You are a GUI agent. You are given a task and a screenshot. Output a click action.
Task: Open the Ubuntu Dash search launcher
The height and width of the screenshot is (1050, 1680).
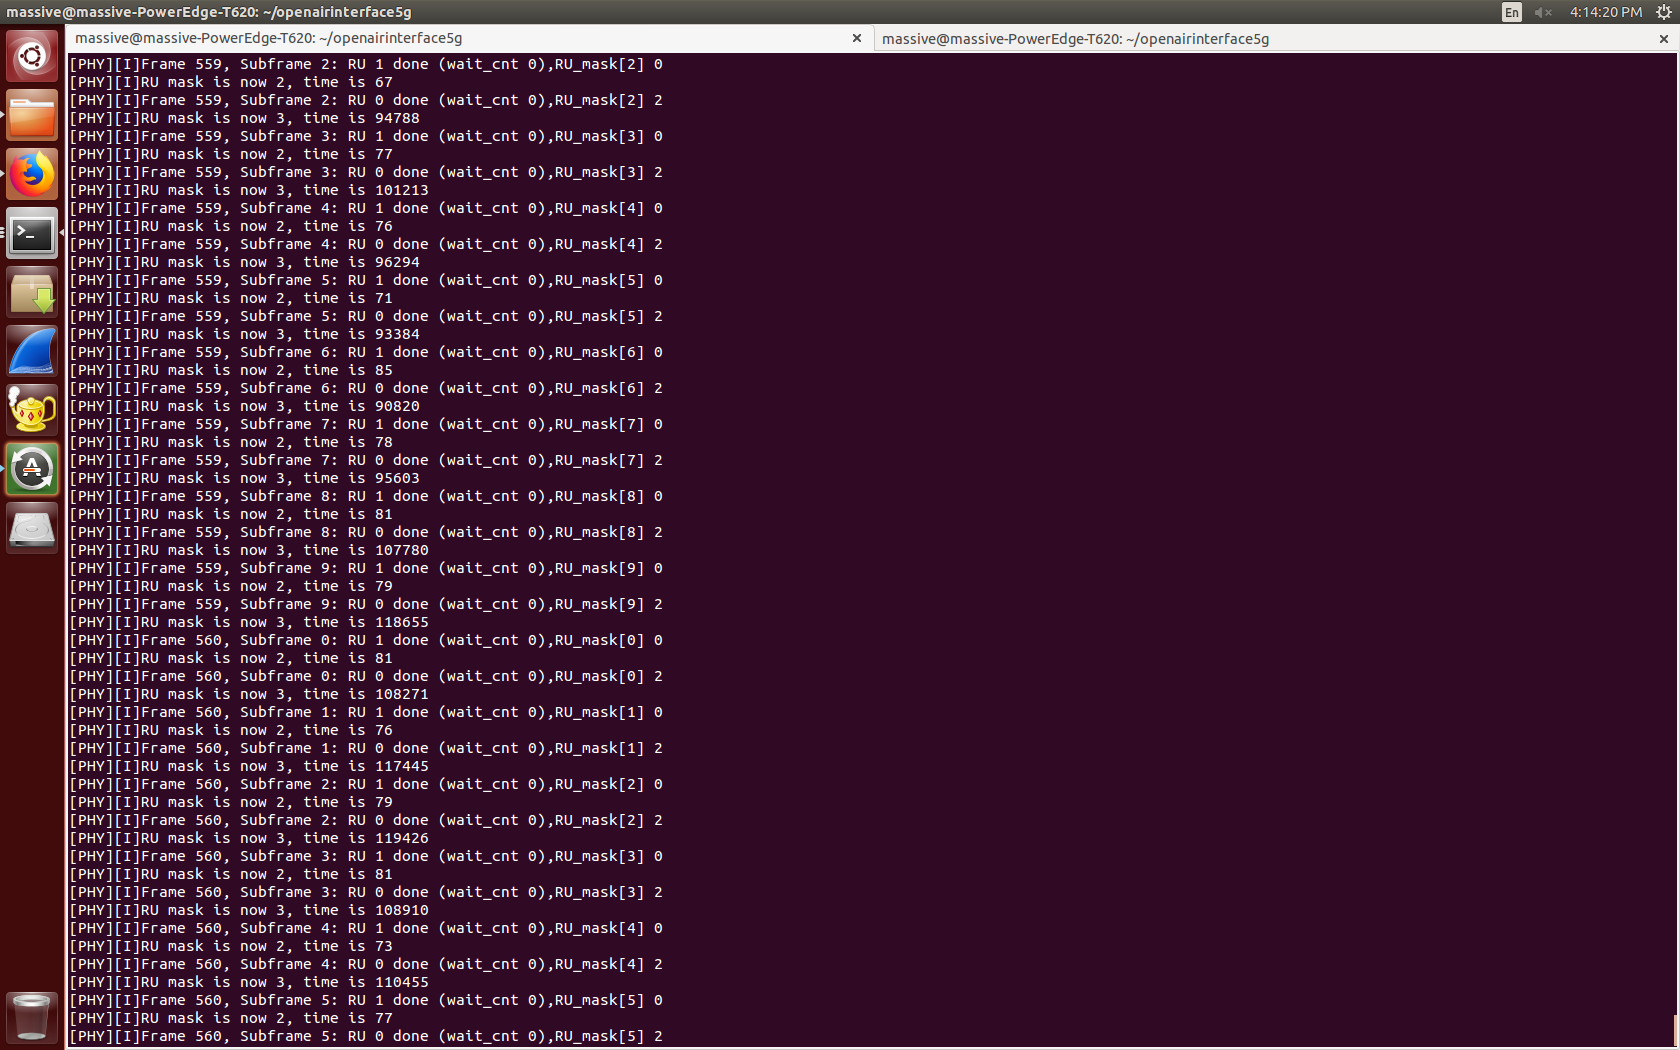[x=32, y=56]
